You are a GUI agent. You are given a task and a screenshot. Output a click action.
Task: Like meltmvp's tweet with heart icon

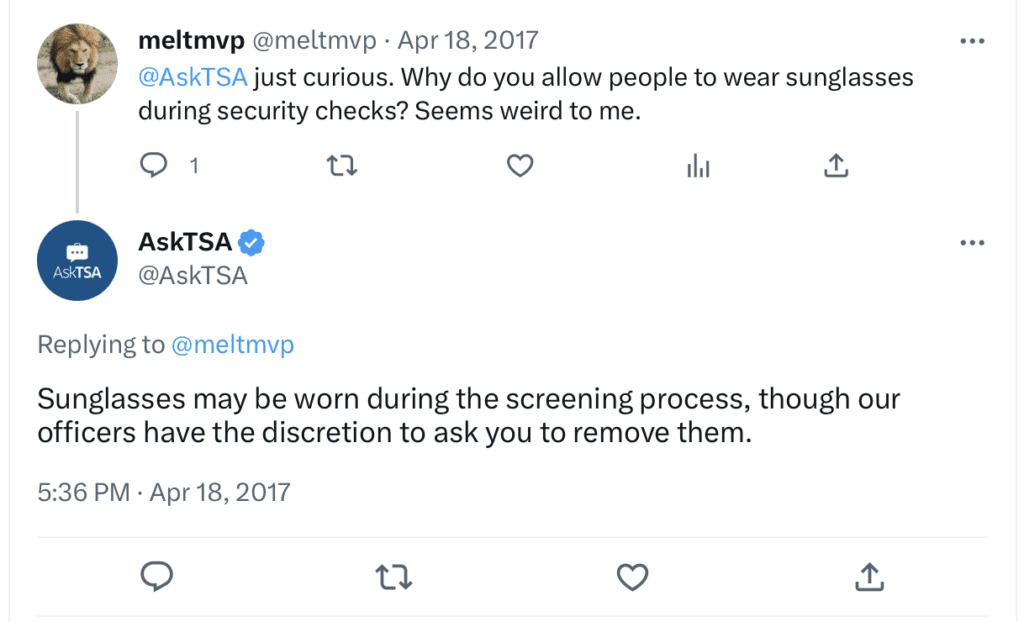pyautogui.click(x=520, y=165)
